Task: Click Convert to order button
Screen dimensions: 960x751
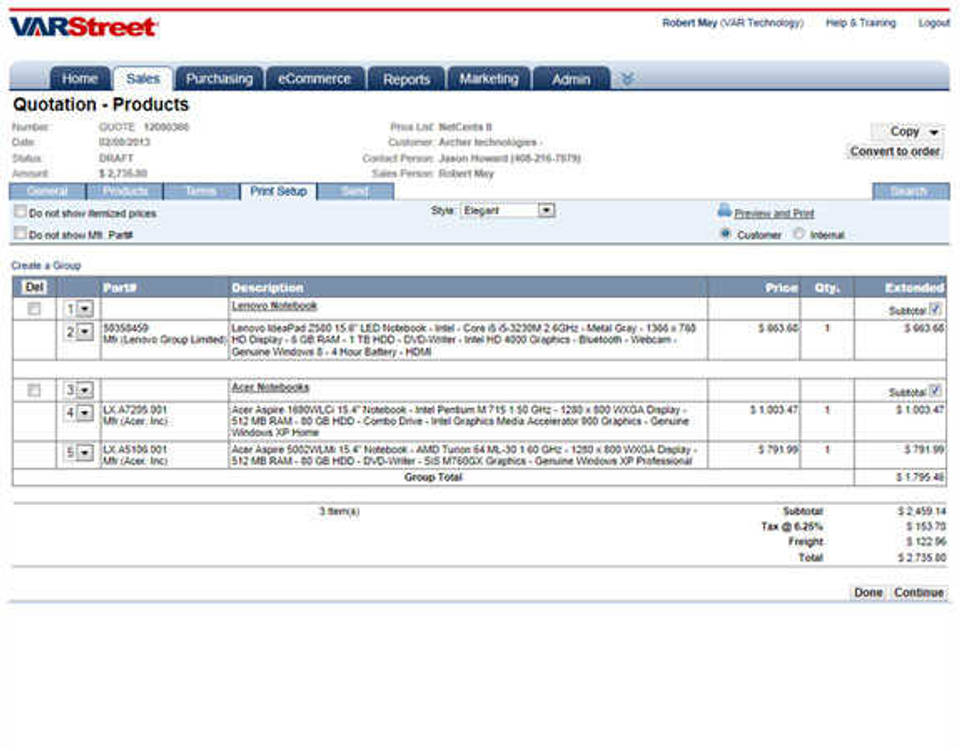Action: click(895, 151)
